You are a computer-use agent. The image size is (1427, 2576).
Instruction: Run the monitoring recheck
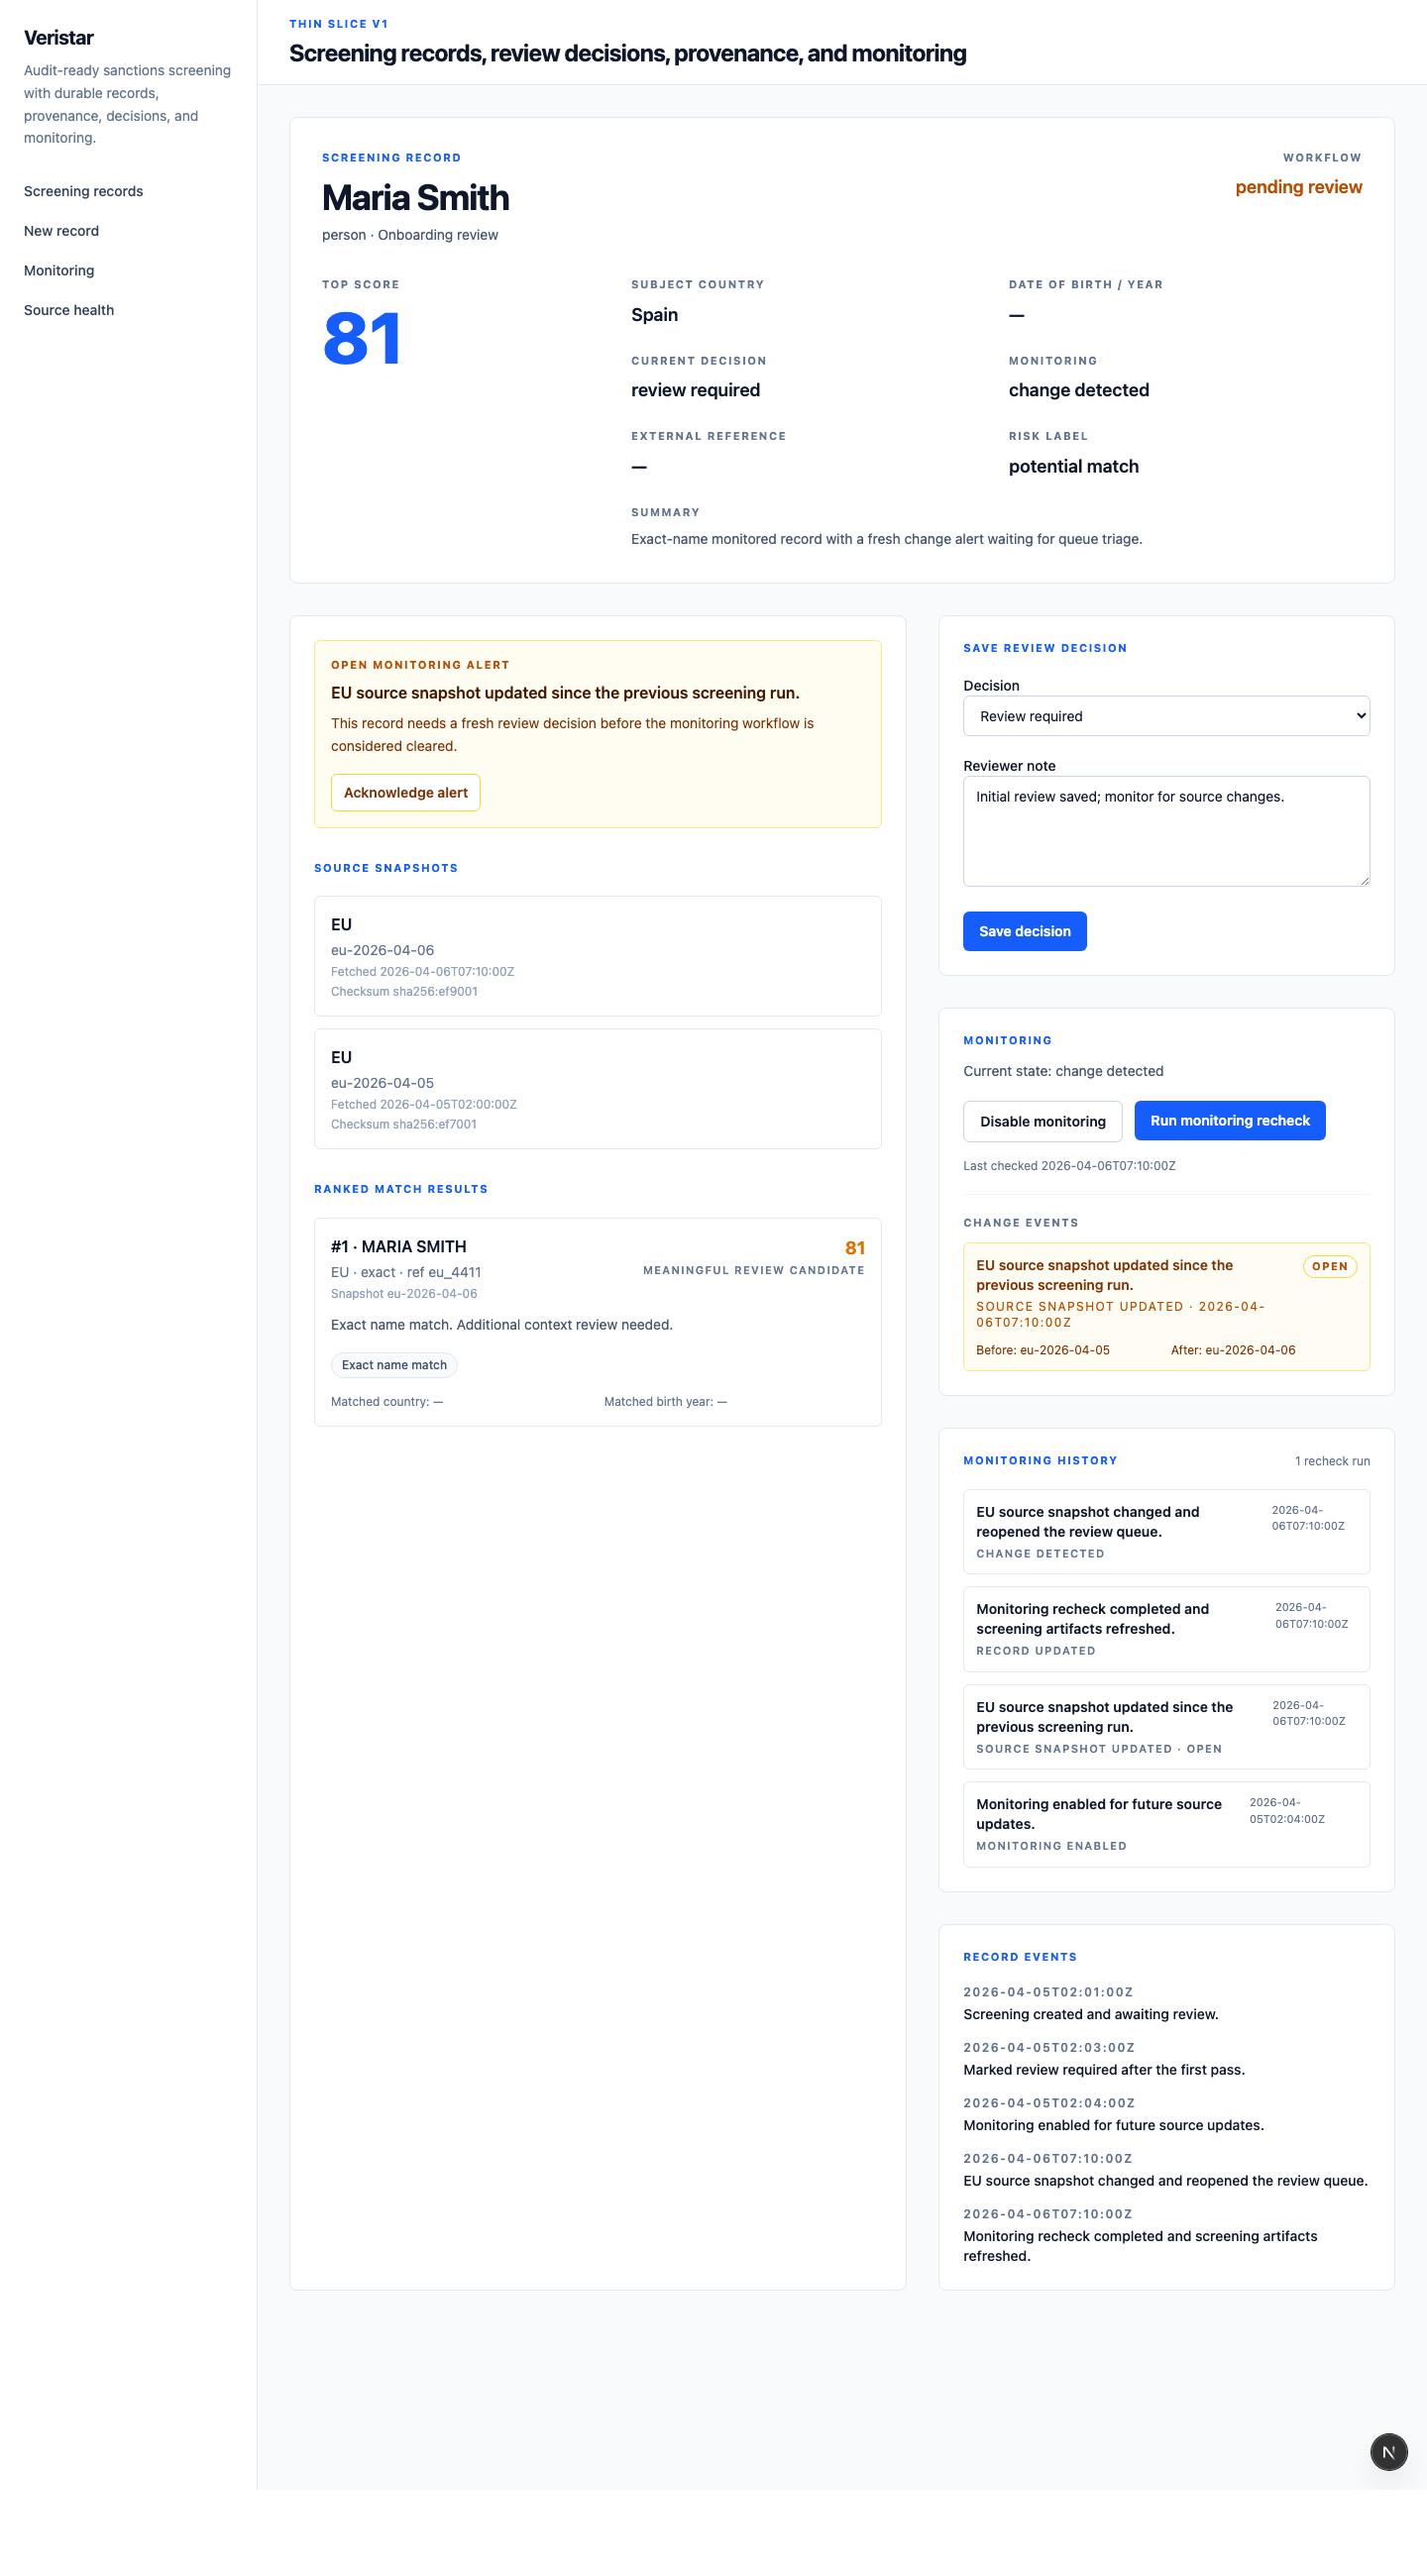(1229, 1121)
